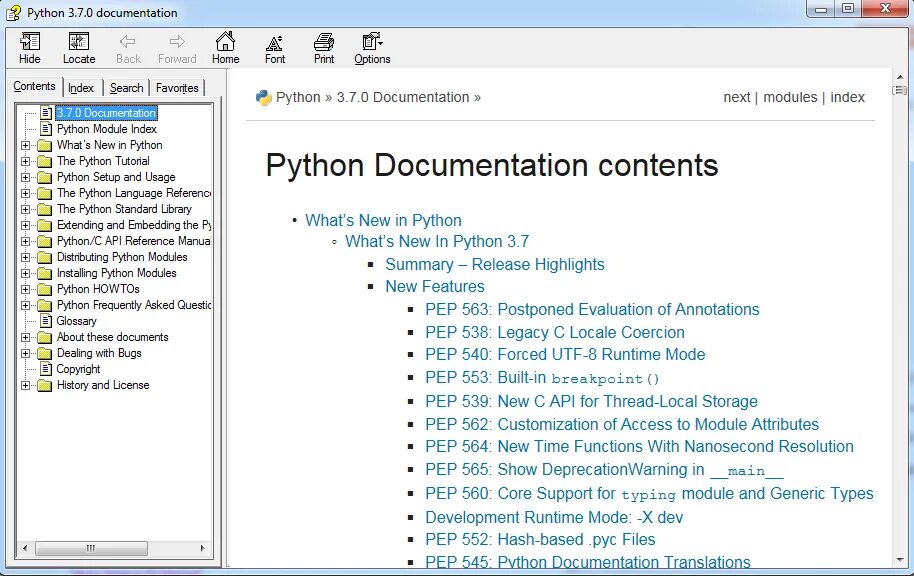Select 'Python Module Index' tree entry
This screenshot has width=914, height=576.
pos(107,129)
